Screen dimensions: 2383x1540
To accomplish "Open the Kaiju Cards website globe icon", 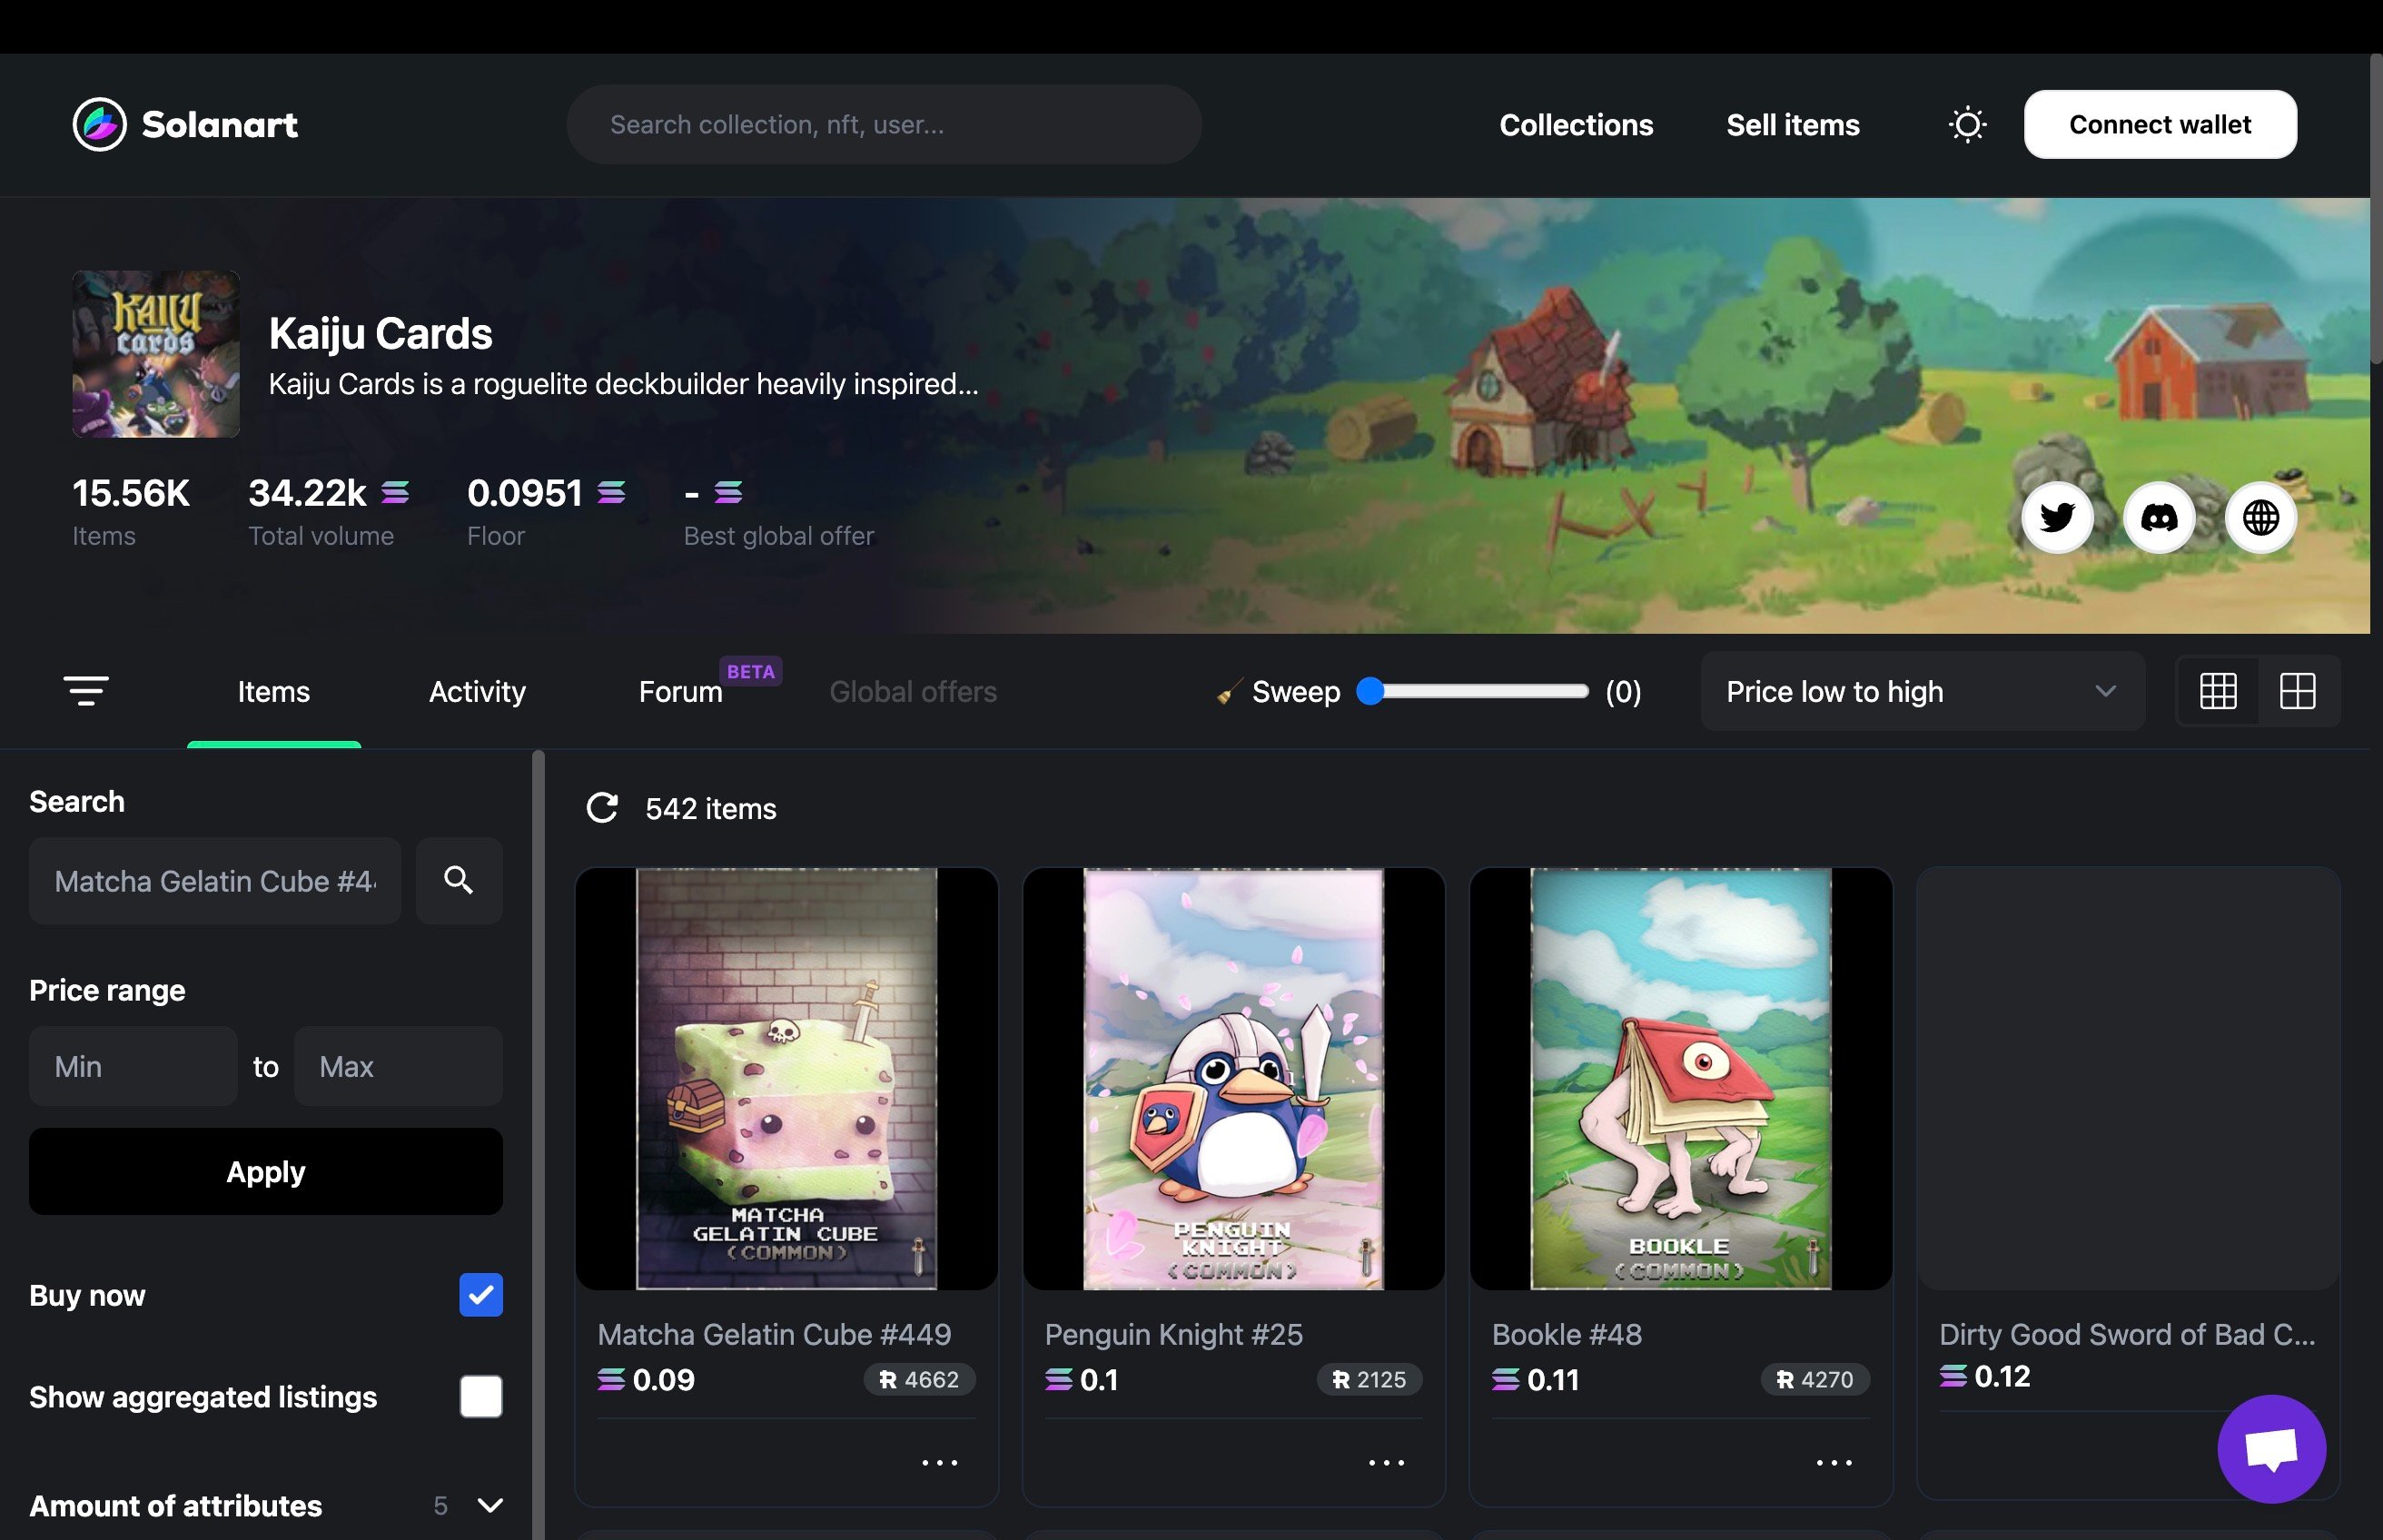I will [2260, 517].
